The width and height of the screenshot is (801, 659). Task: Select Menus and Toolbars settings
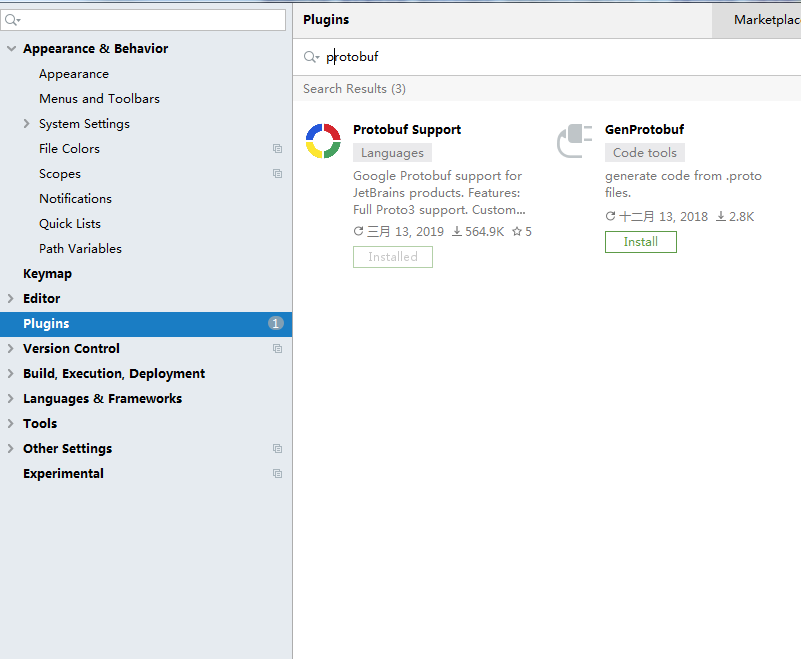coord(99,99)
